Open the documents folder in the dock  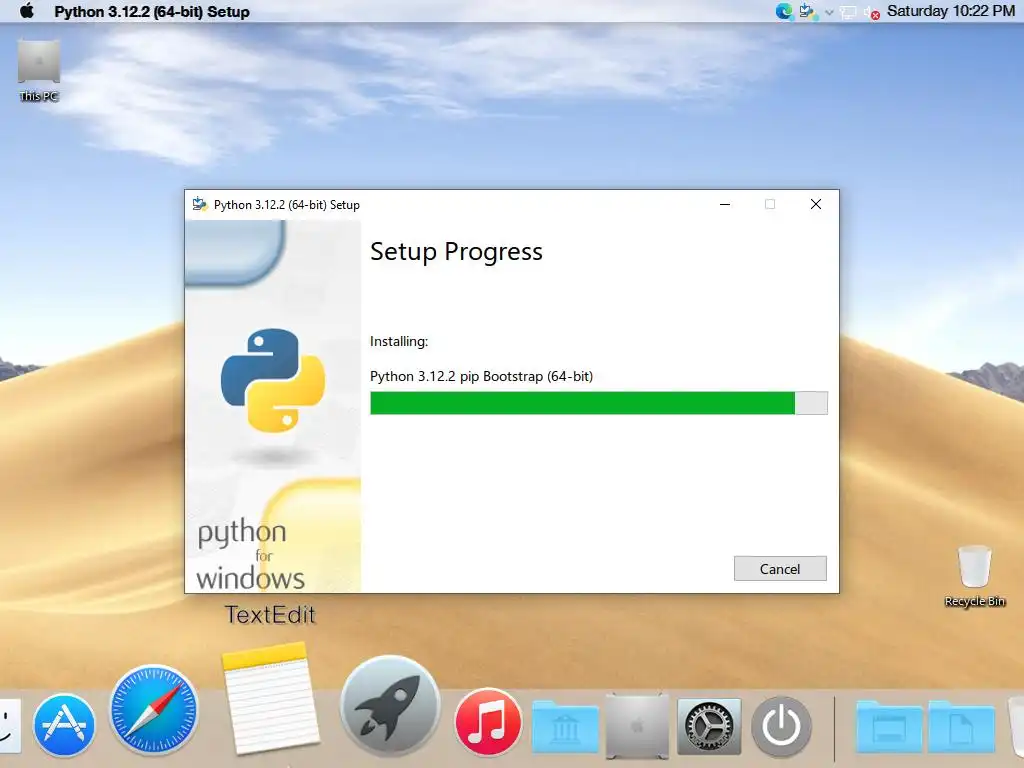[961, 726]
